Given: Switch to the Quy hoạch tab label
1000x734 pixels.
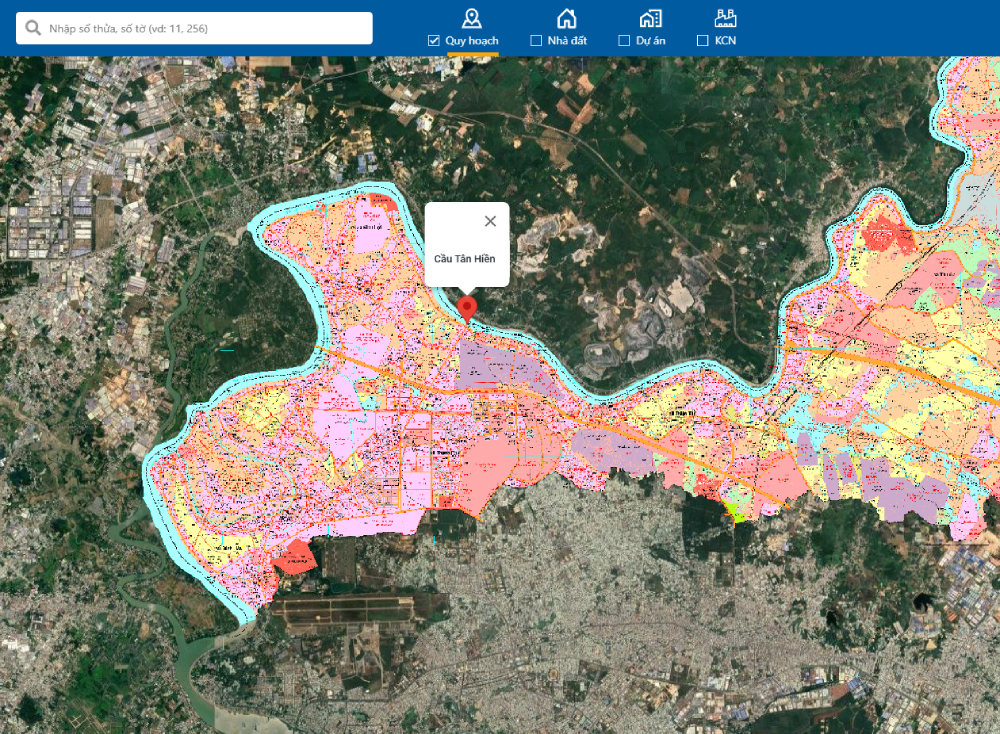Looking at the screenshot, I should tap(471, 41).
